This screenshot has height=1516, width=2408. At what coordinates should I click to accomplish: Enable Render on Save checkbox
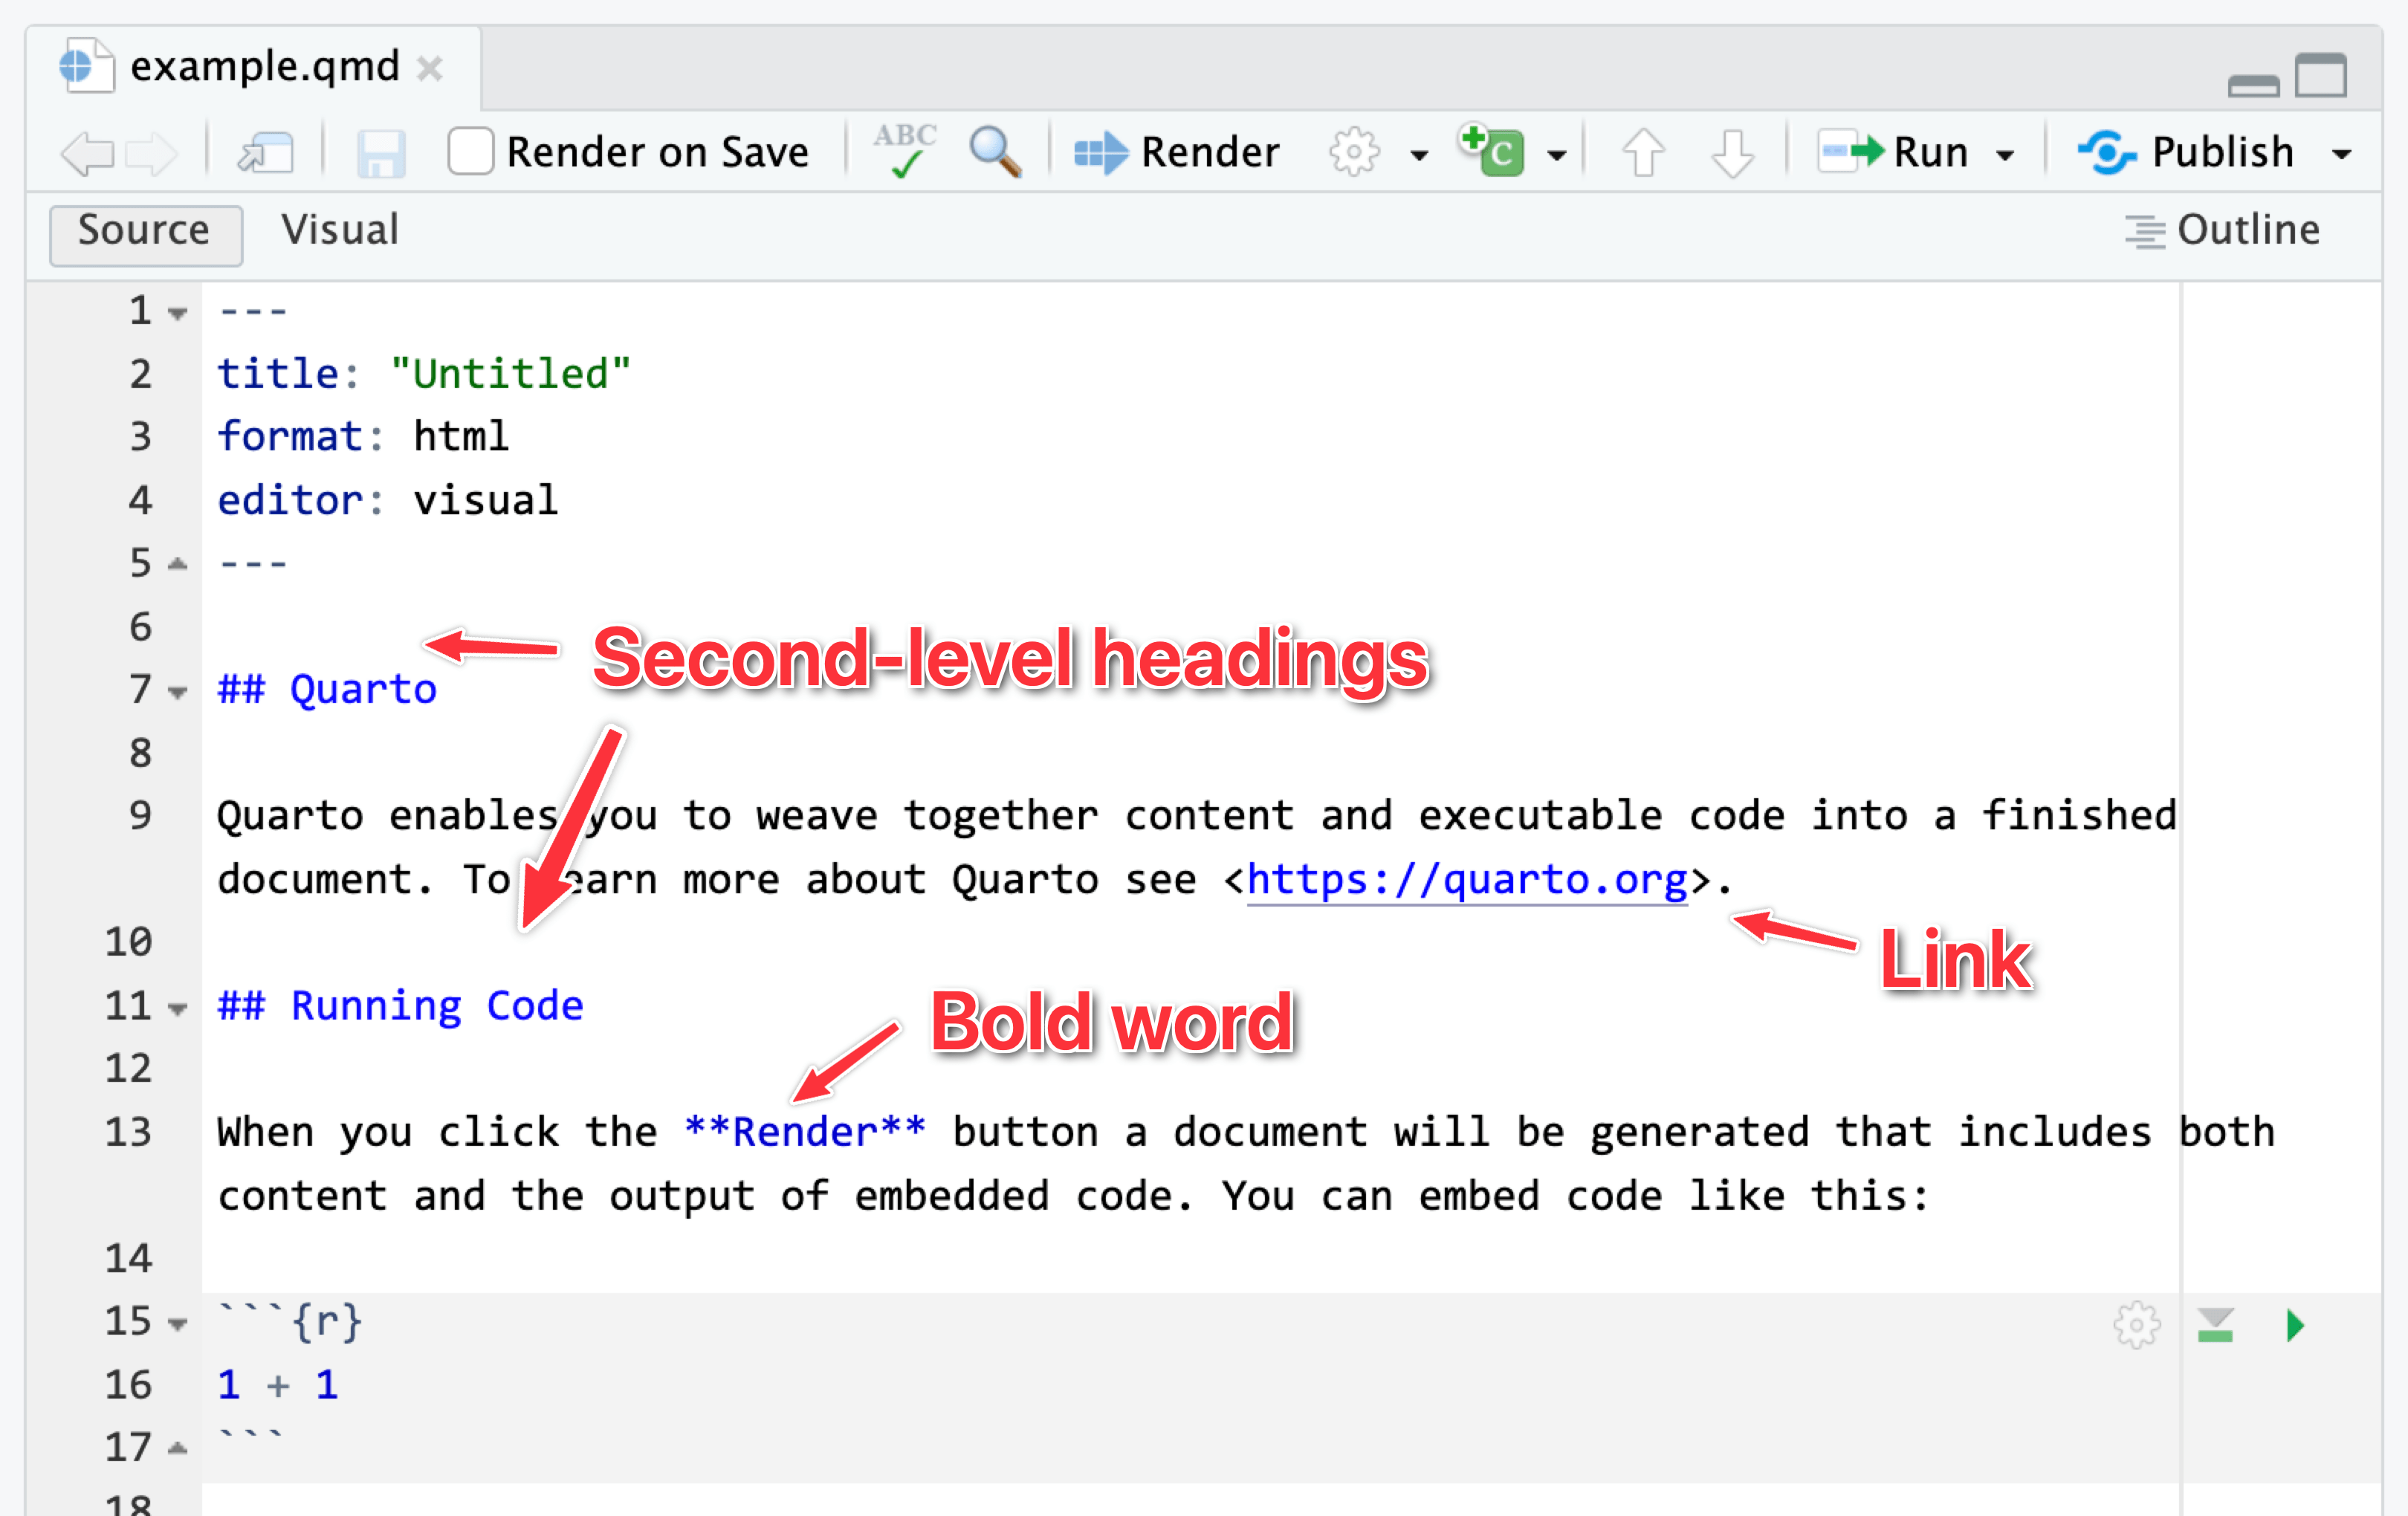point(470,152)
